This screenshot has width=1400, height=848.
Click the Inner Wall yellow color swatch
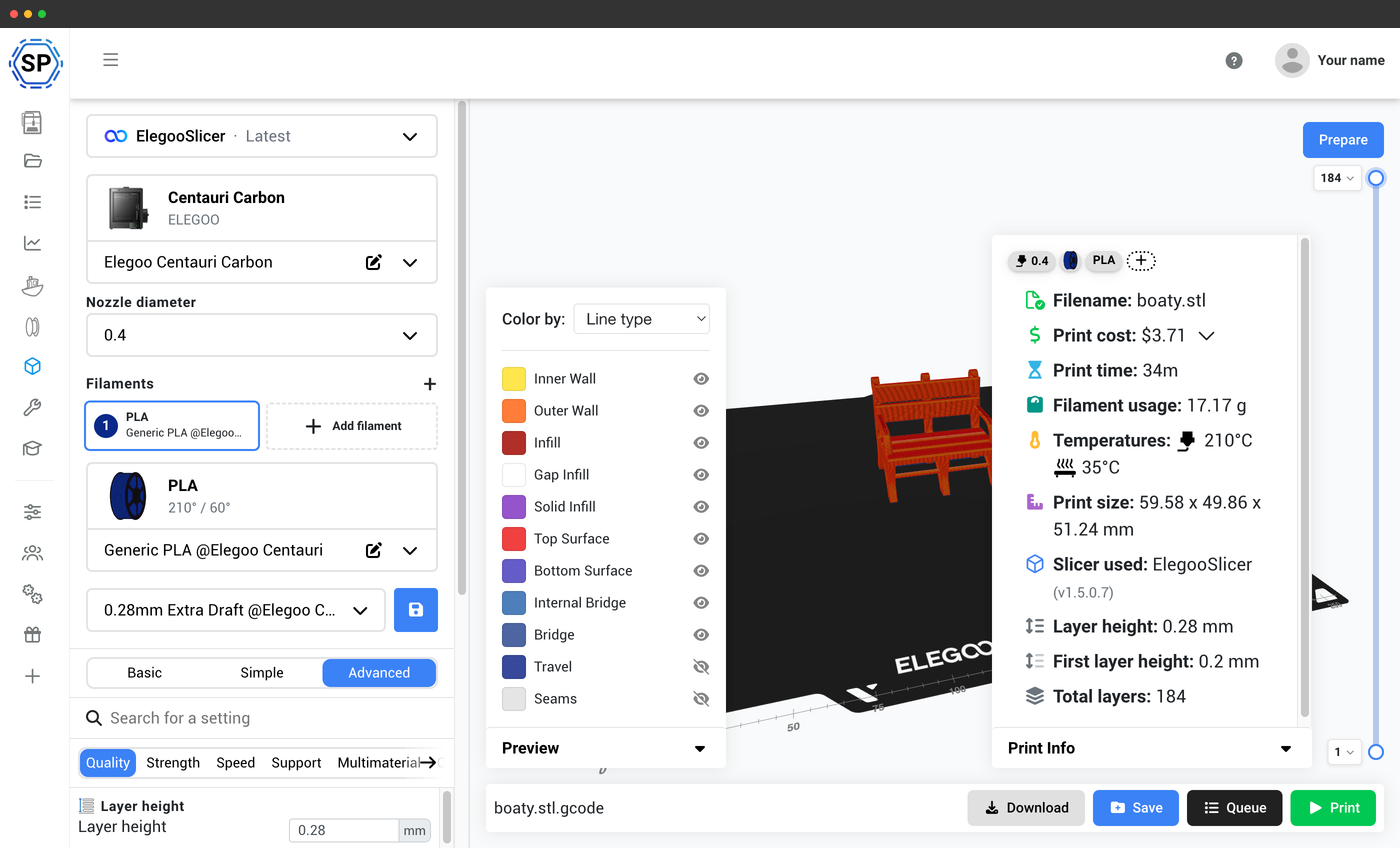pyautogui.click(x=514, y=379)
